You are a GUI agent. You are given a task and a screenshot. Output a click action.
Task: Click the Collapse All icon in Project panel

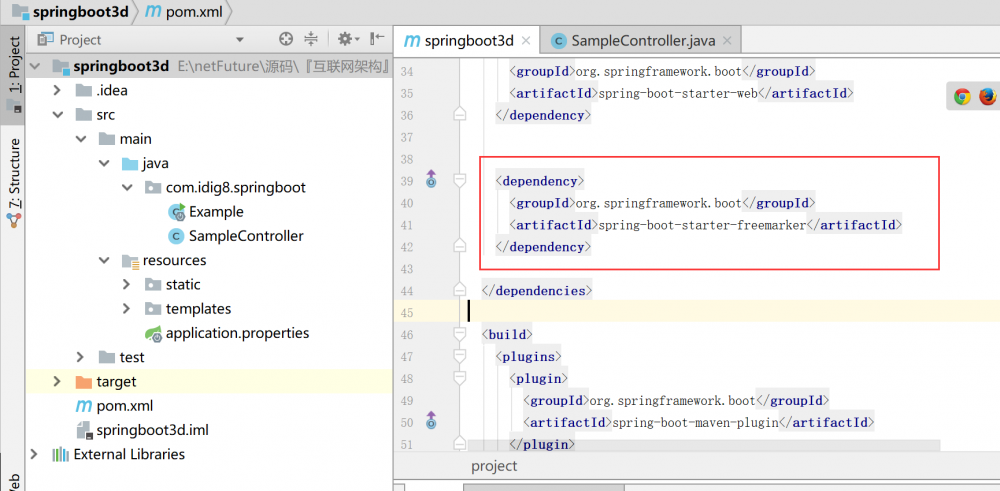tap(311, 39)
